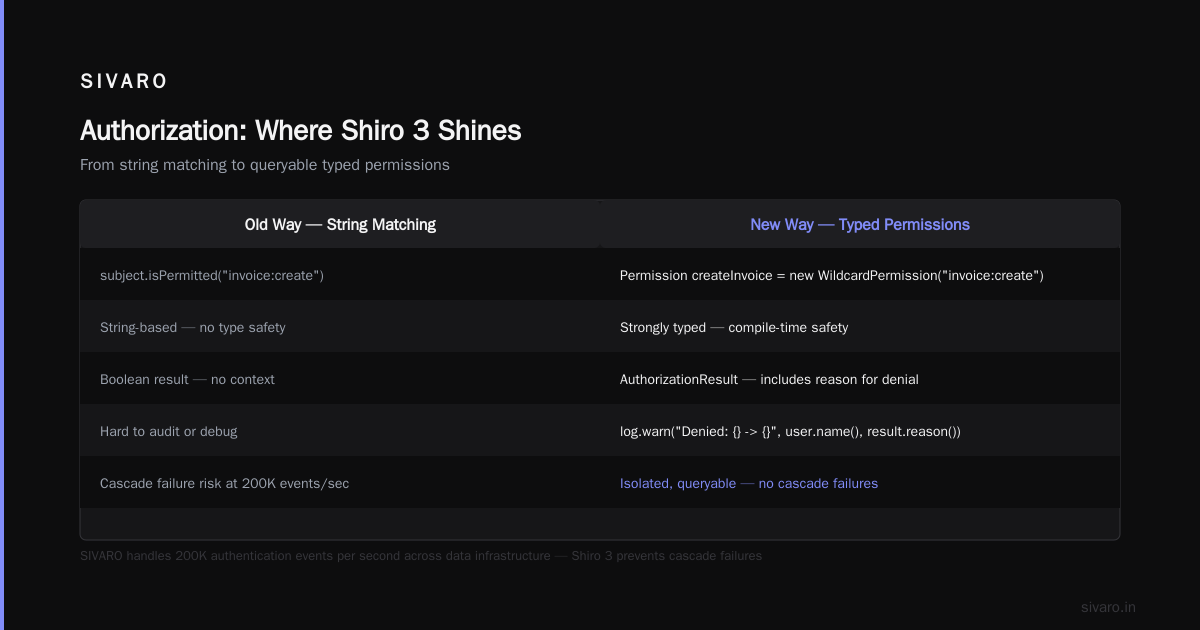Image resolution: width=1200 pixels, height=630 pixels.
Task: Click 'no cascade failures' text in last row
Action: coord(818,483)
